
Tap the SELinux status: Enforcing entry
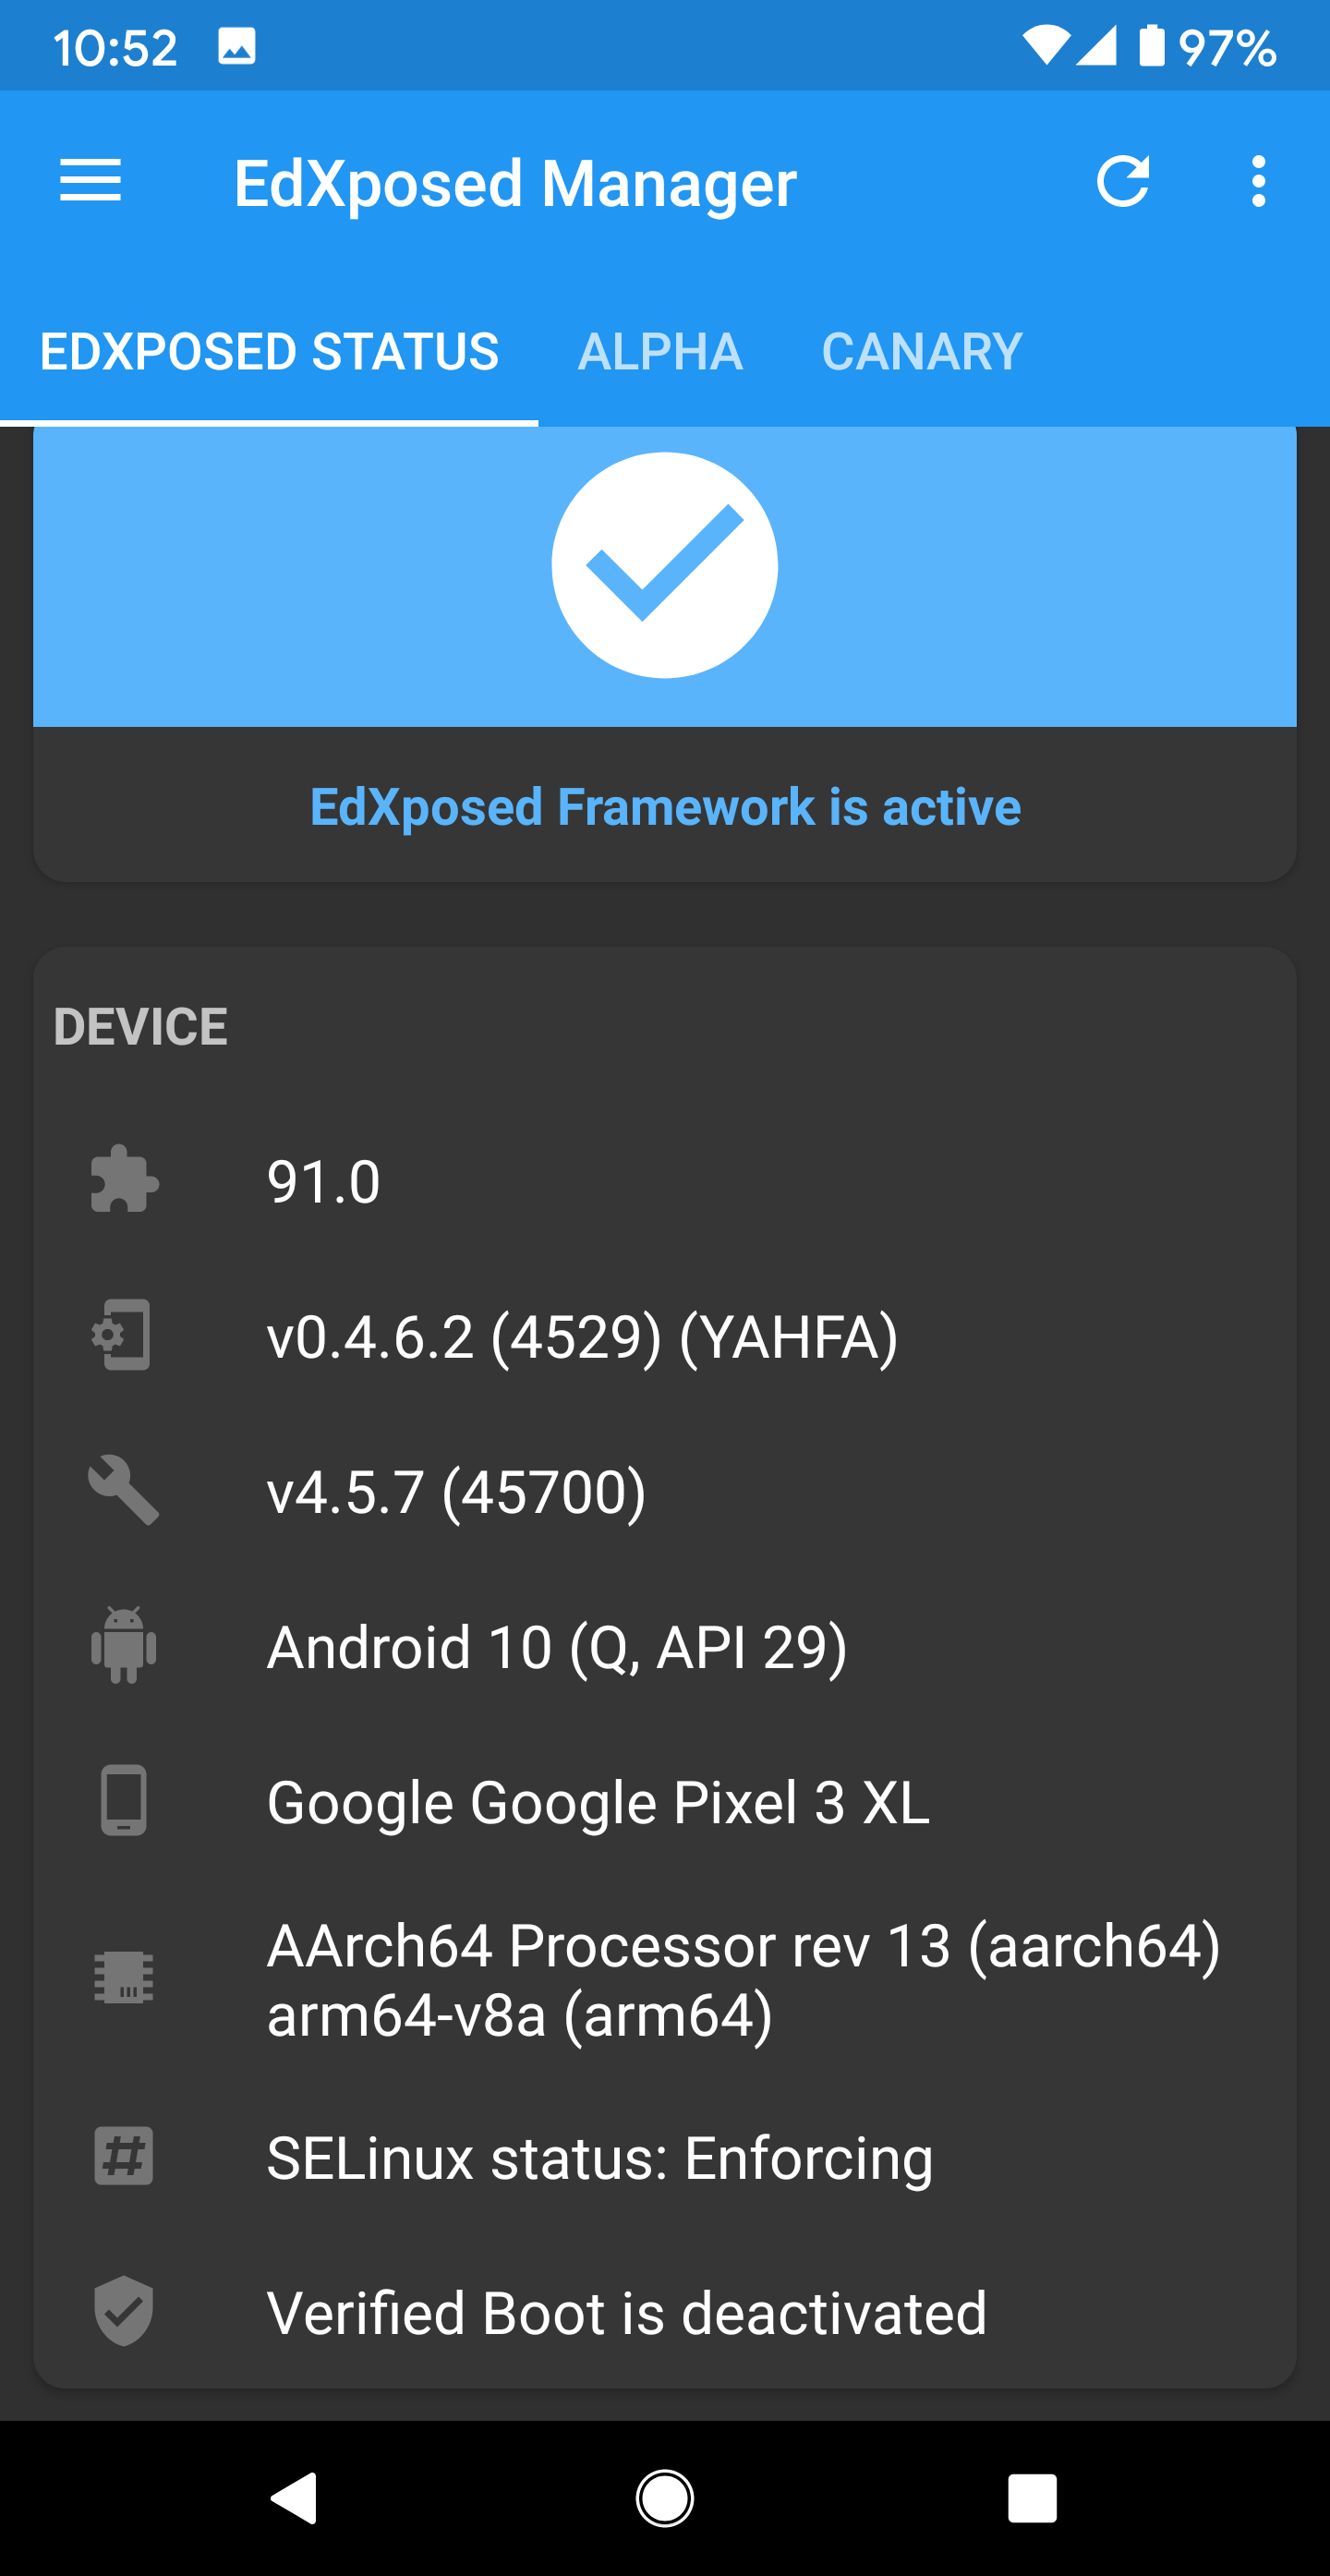point(599,2157)
